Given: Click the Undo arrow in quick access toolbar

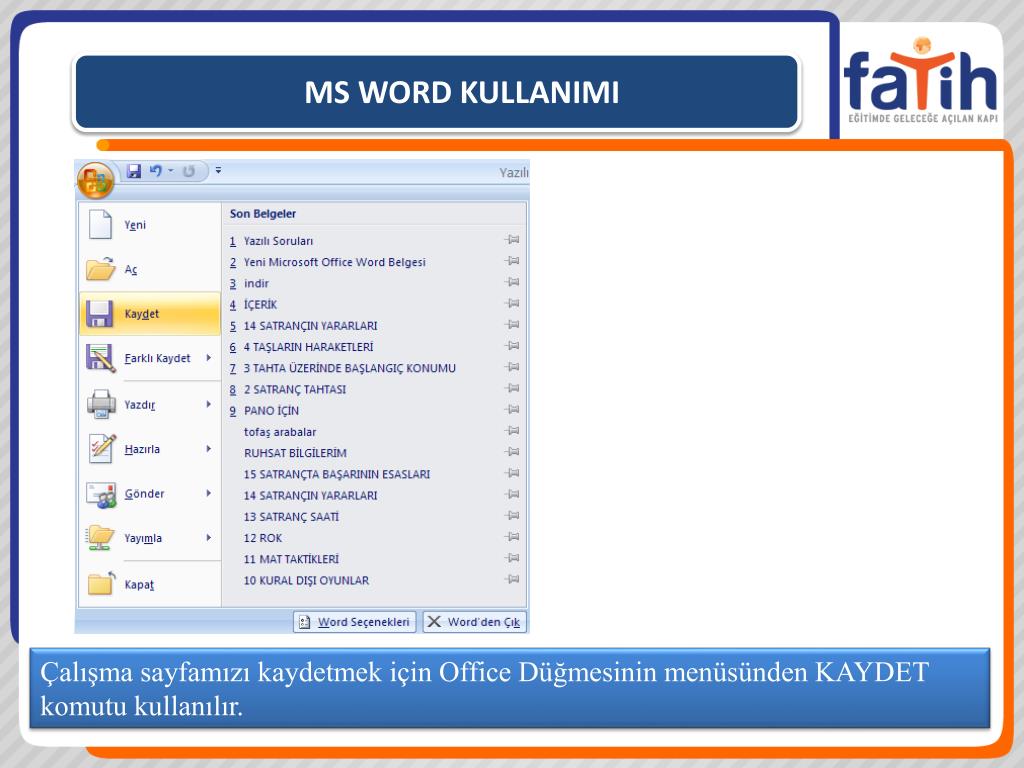Looking at the screenshot, I should pyautogui.click(x=155, y=171).
